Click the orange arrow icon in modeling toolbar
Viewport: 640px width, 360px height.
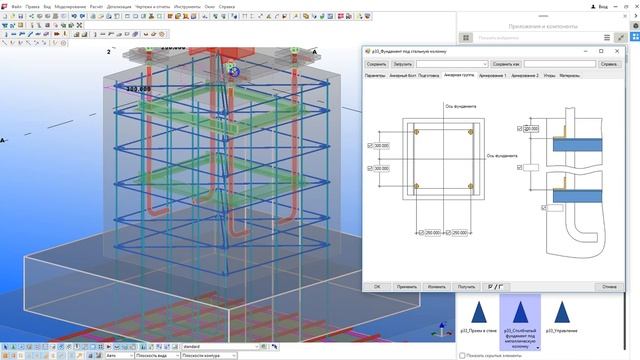pyautogui.click(x=57, y=34)
